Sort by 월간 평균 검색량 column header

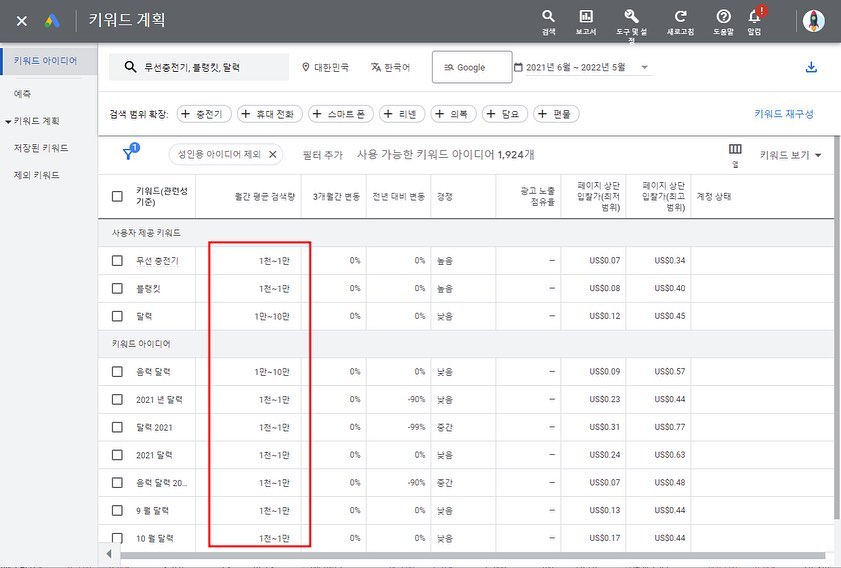pyautogui.click(x=264, y=197)
